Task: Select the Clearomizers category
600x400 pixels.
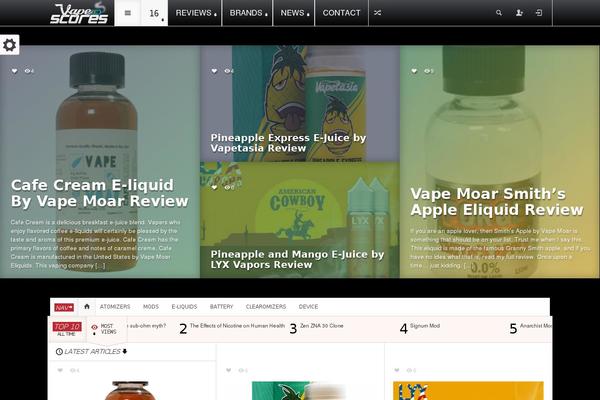Action: [x=266, y=307]
